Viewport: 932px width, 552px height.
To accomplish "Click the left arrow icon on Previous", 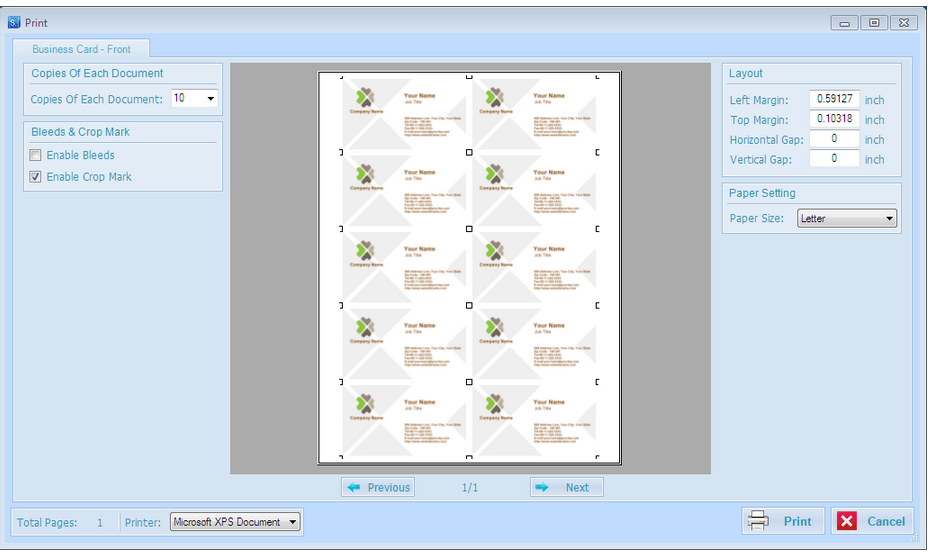I will coord(354,487).
